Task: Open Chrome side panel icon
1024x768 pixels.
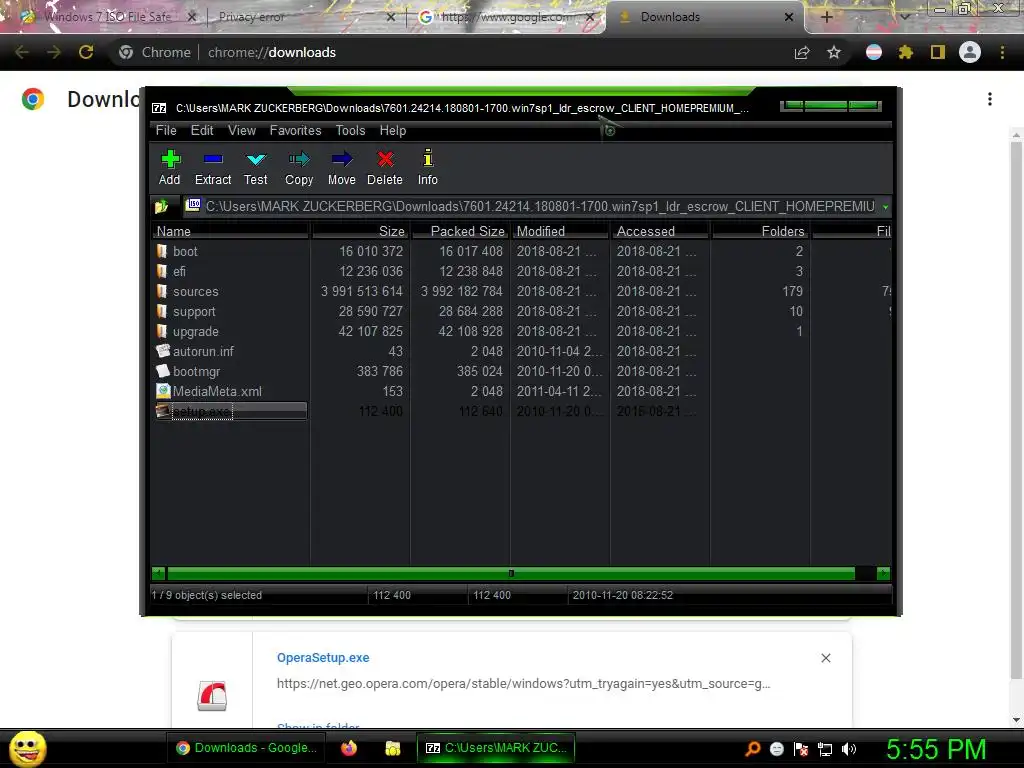Action: coord(938,52)
